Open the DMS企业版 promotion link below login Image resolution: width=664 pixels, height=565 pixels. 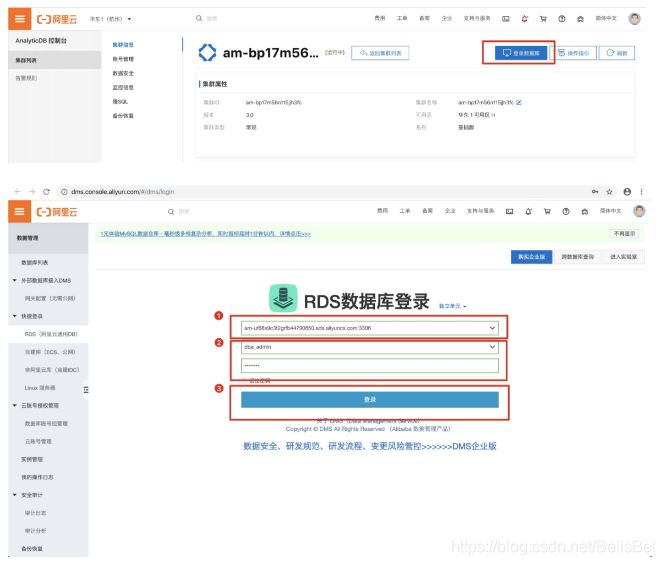[x=370, y=446]
